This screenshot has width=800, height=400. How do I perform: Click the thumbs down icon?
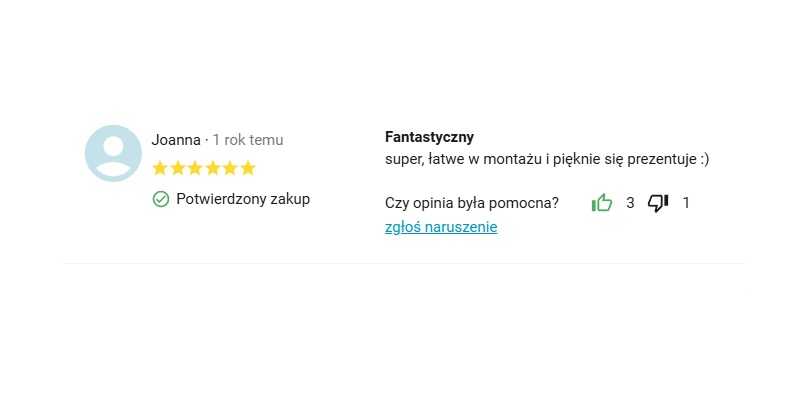tap(658, 203)
